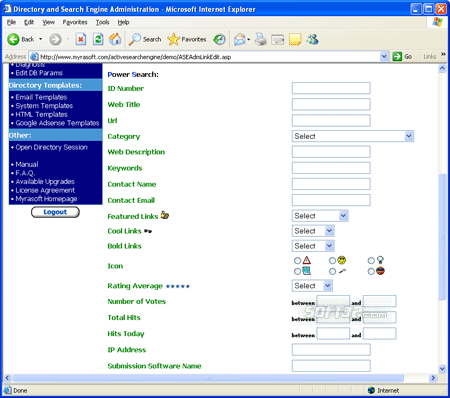
Task: Click the Messenger people icon
Action: [313, 39]
